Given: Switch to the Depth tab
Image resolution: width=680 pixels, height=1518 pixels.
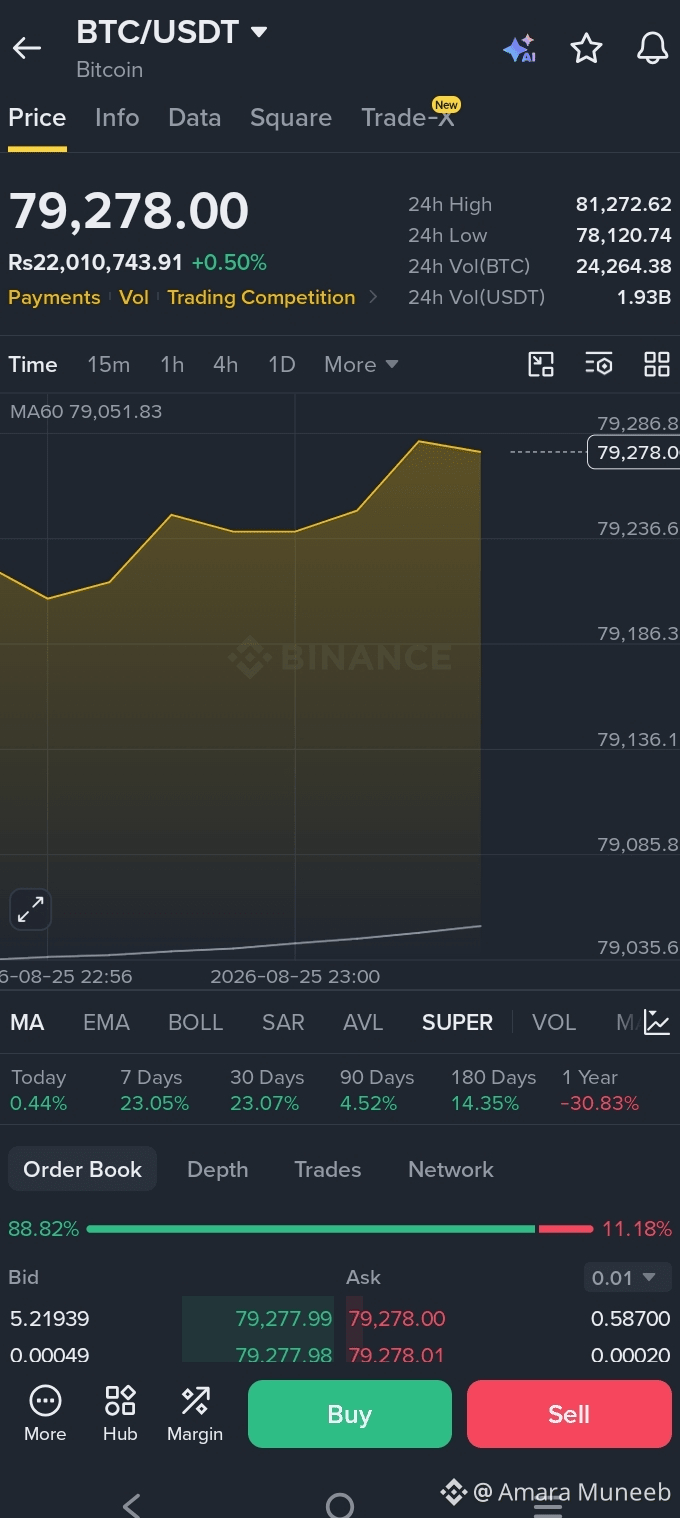Looking at the screenshot, I should click(217, 1169).
